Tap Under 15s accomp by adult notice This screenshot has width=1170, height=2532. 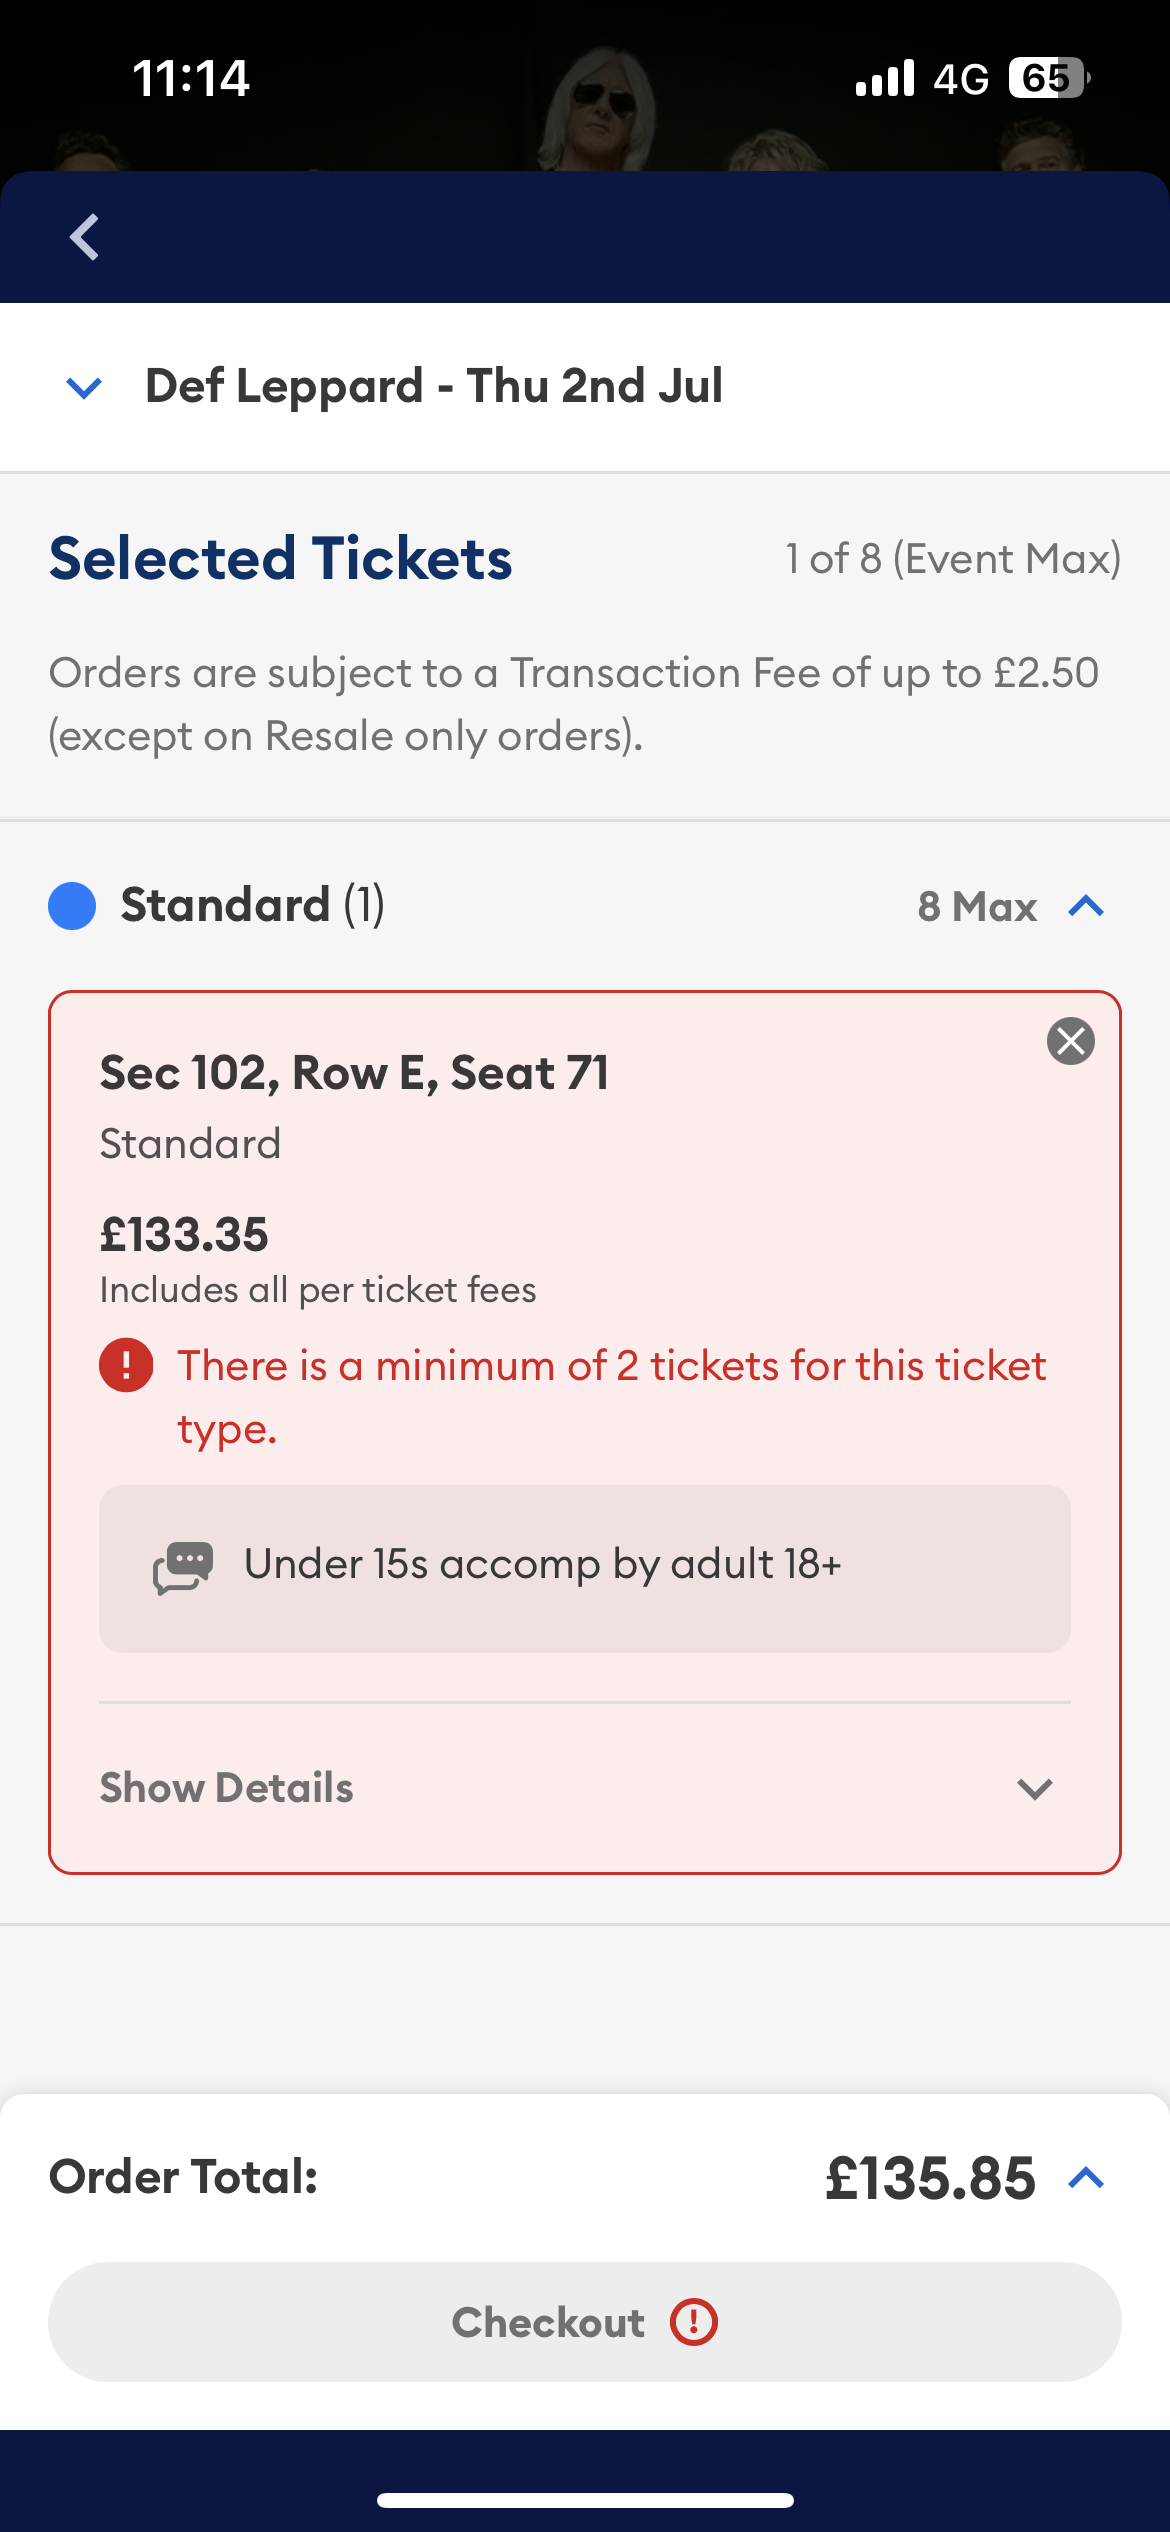click(x=585, y=1568)
